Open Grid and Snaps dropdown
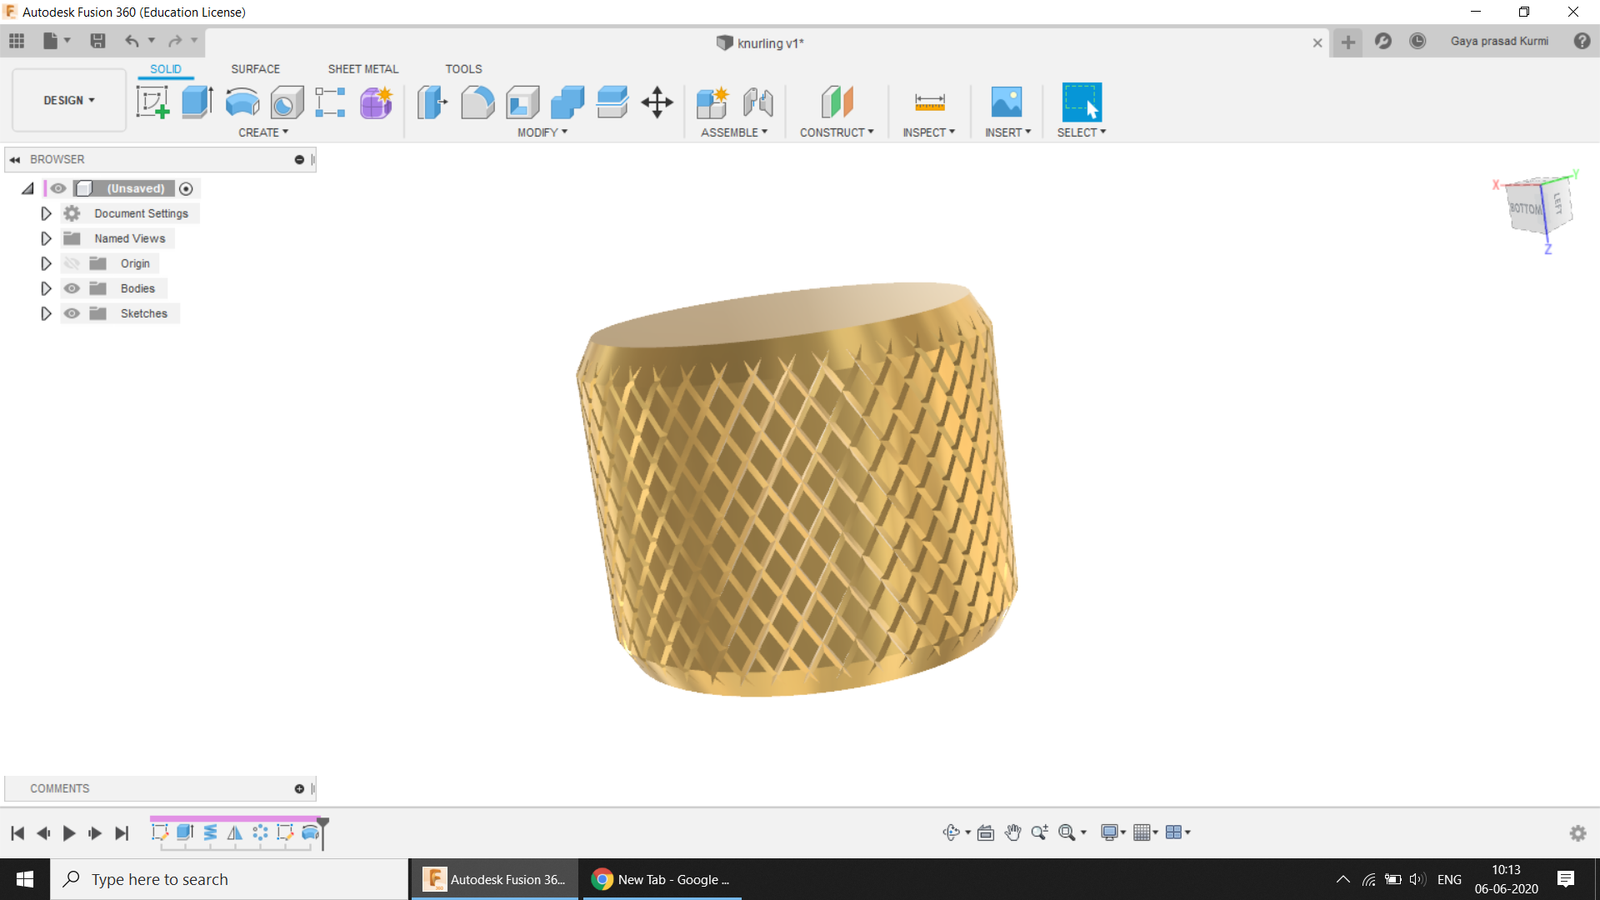This screenshot has width=1600, height=900. (x=1146, y=832)
